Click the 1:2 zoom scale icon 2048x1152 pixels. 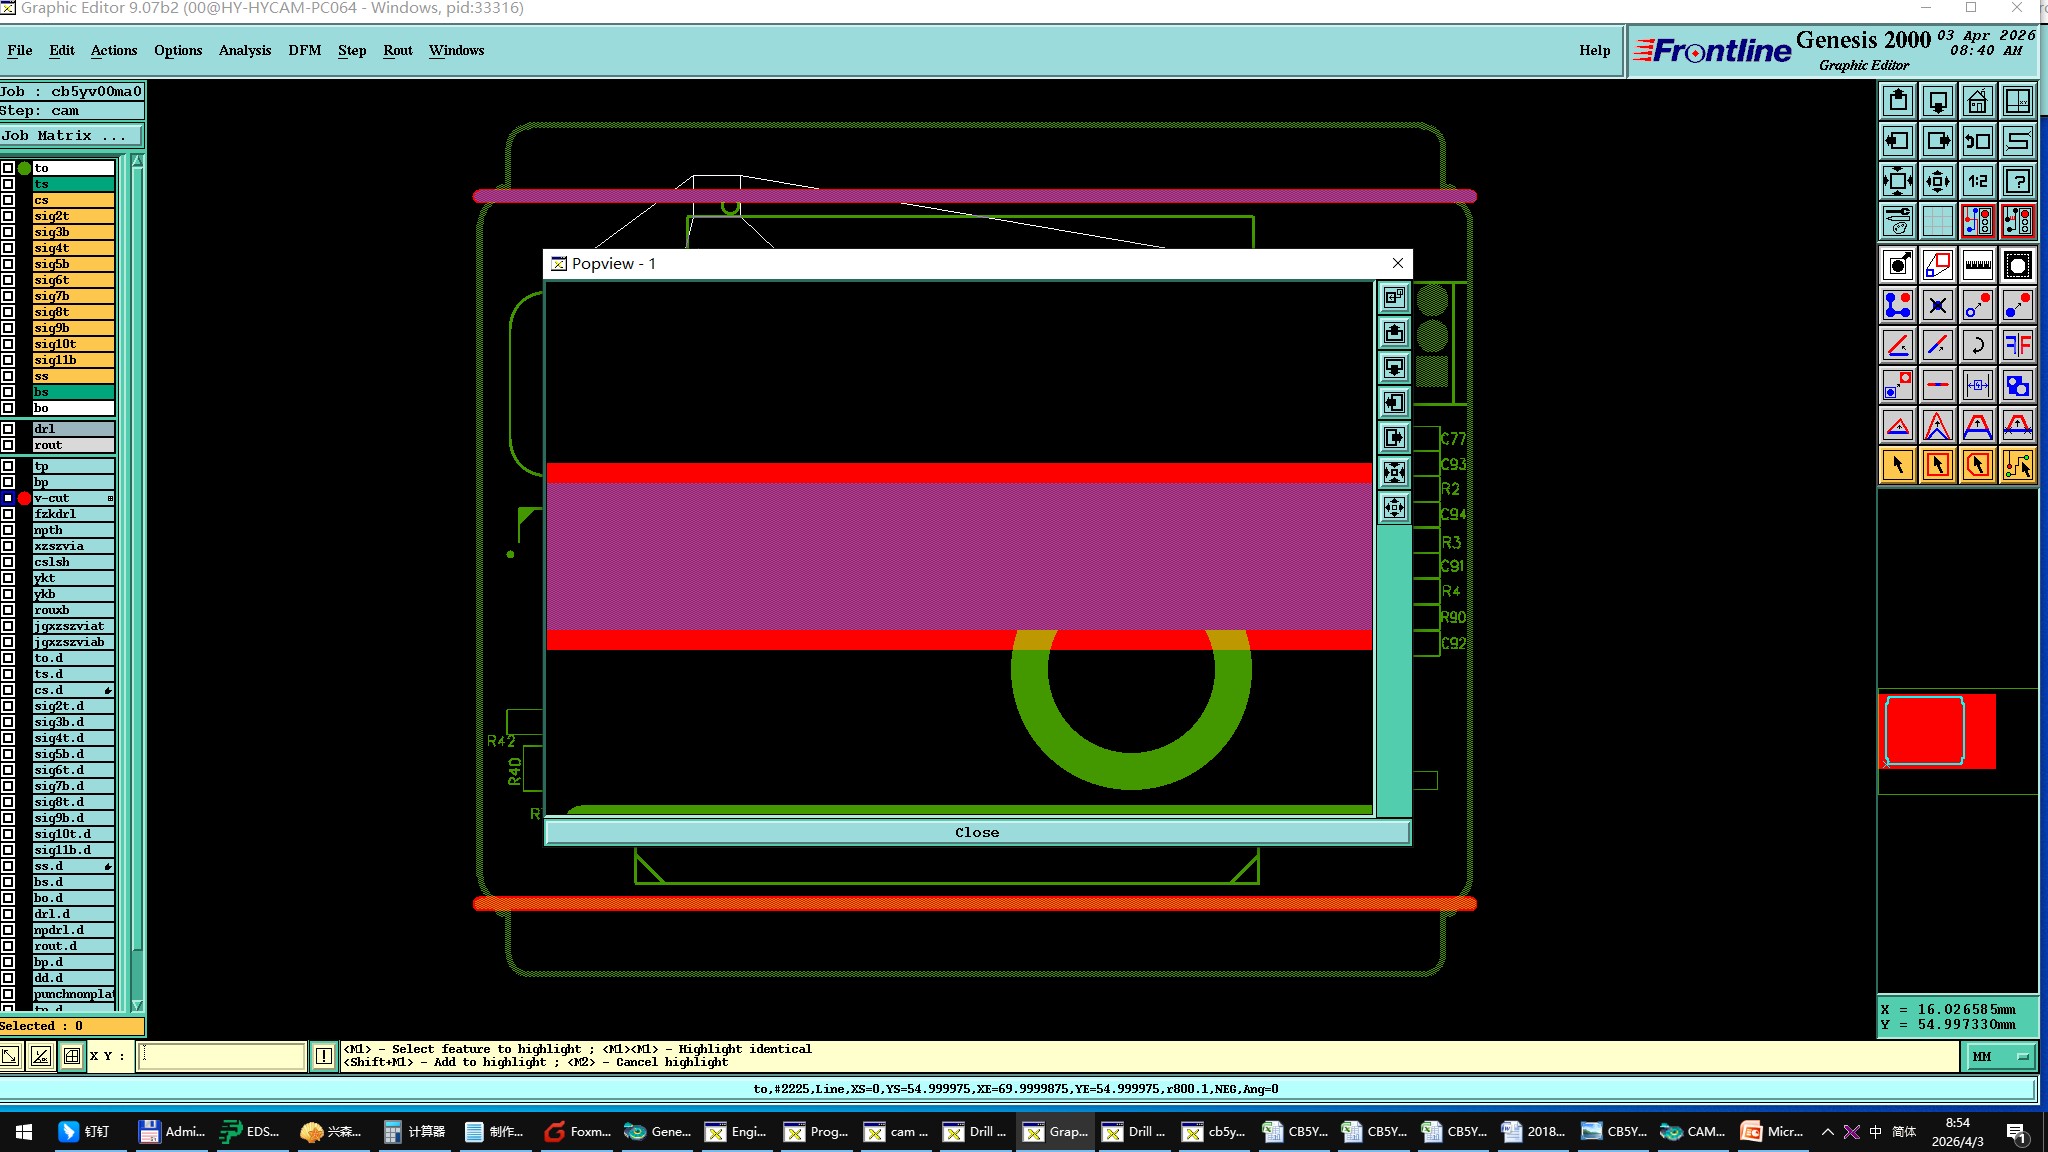click(1977, 182)
